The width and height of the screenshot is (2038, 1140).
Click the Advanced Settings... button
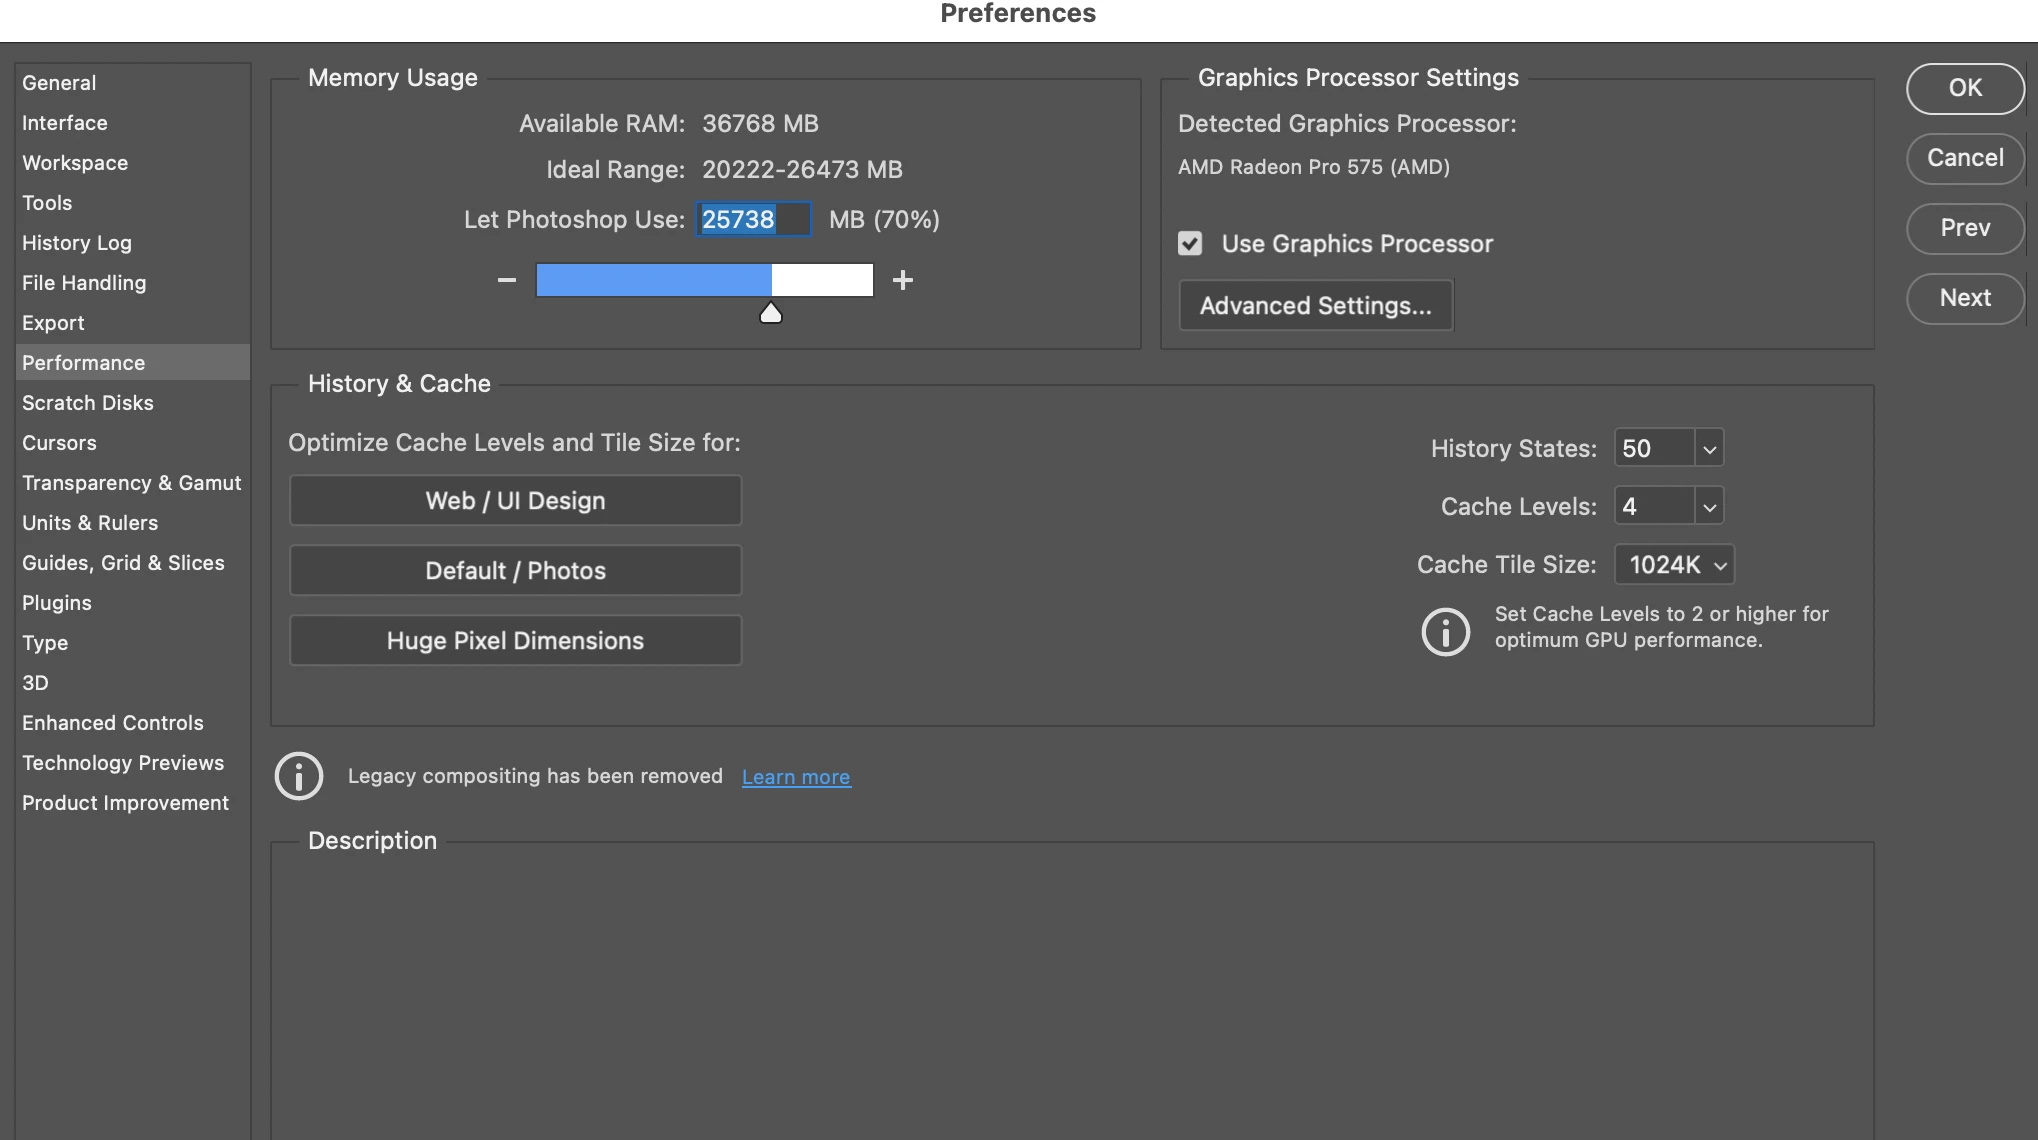pyautogui.click(x=1315, y=306)
